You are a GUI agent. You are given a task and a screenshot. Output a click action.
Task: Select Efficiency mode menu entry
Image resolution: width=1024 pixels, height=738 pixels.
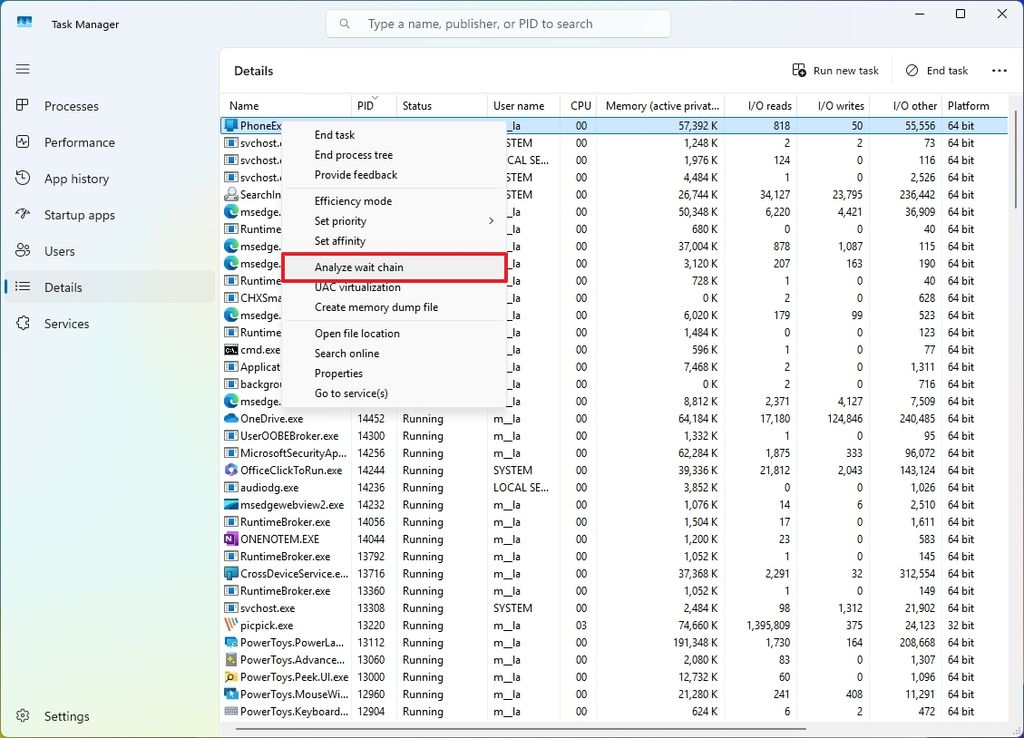click(x=394, y=201)
